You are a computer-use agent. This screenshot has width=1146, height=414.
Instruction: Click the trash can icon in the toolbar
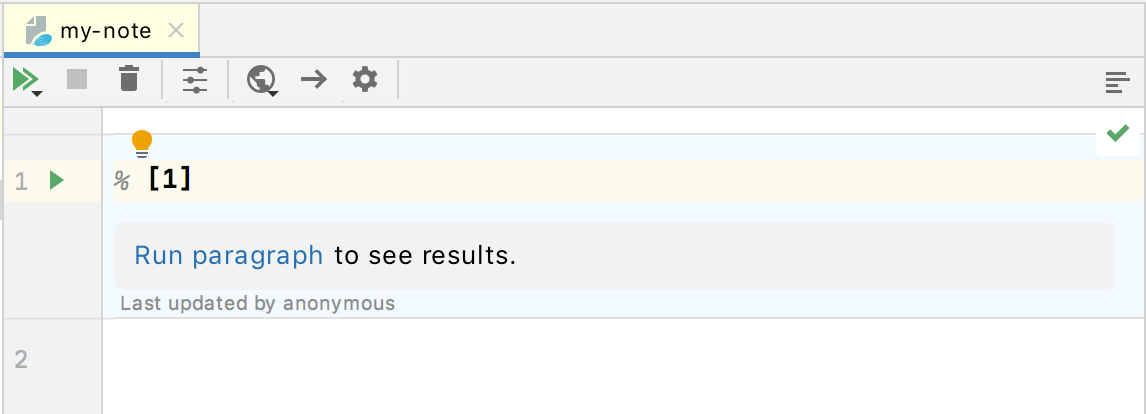click(129, 79)
